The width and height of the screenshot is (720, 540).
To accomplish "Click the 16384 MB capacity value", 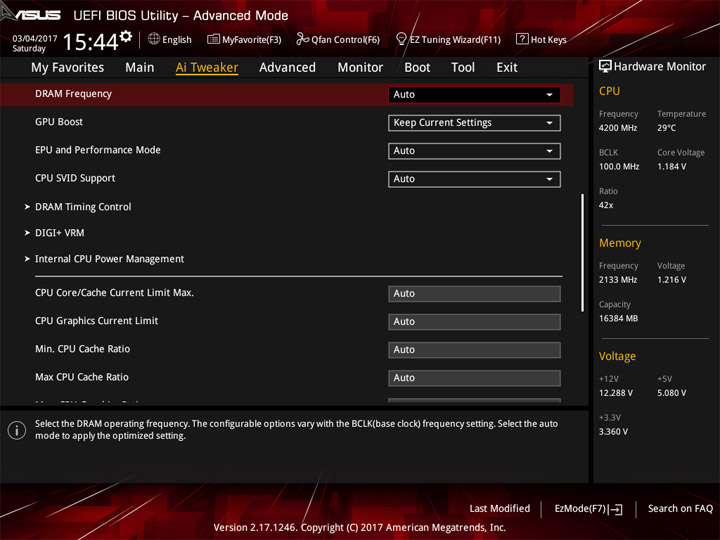I will pos(618,318).
